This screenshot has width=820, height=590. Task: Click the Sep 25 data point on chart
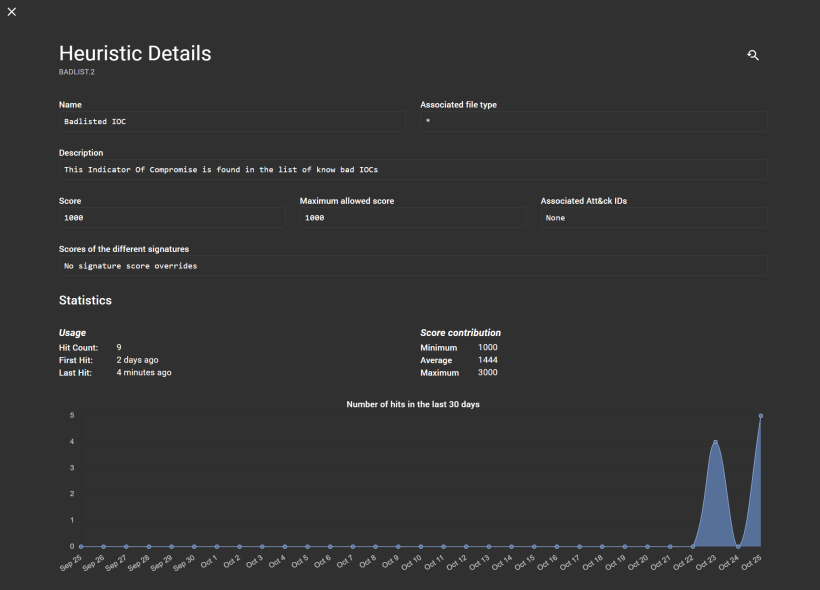point(81,546)
